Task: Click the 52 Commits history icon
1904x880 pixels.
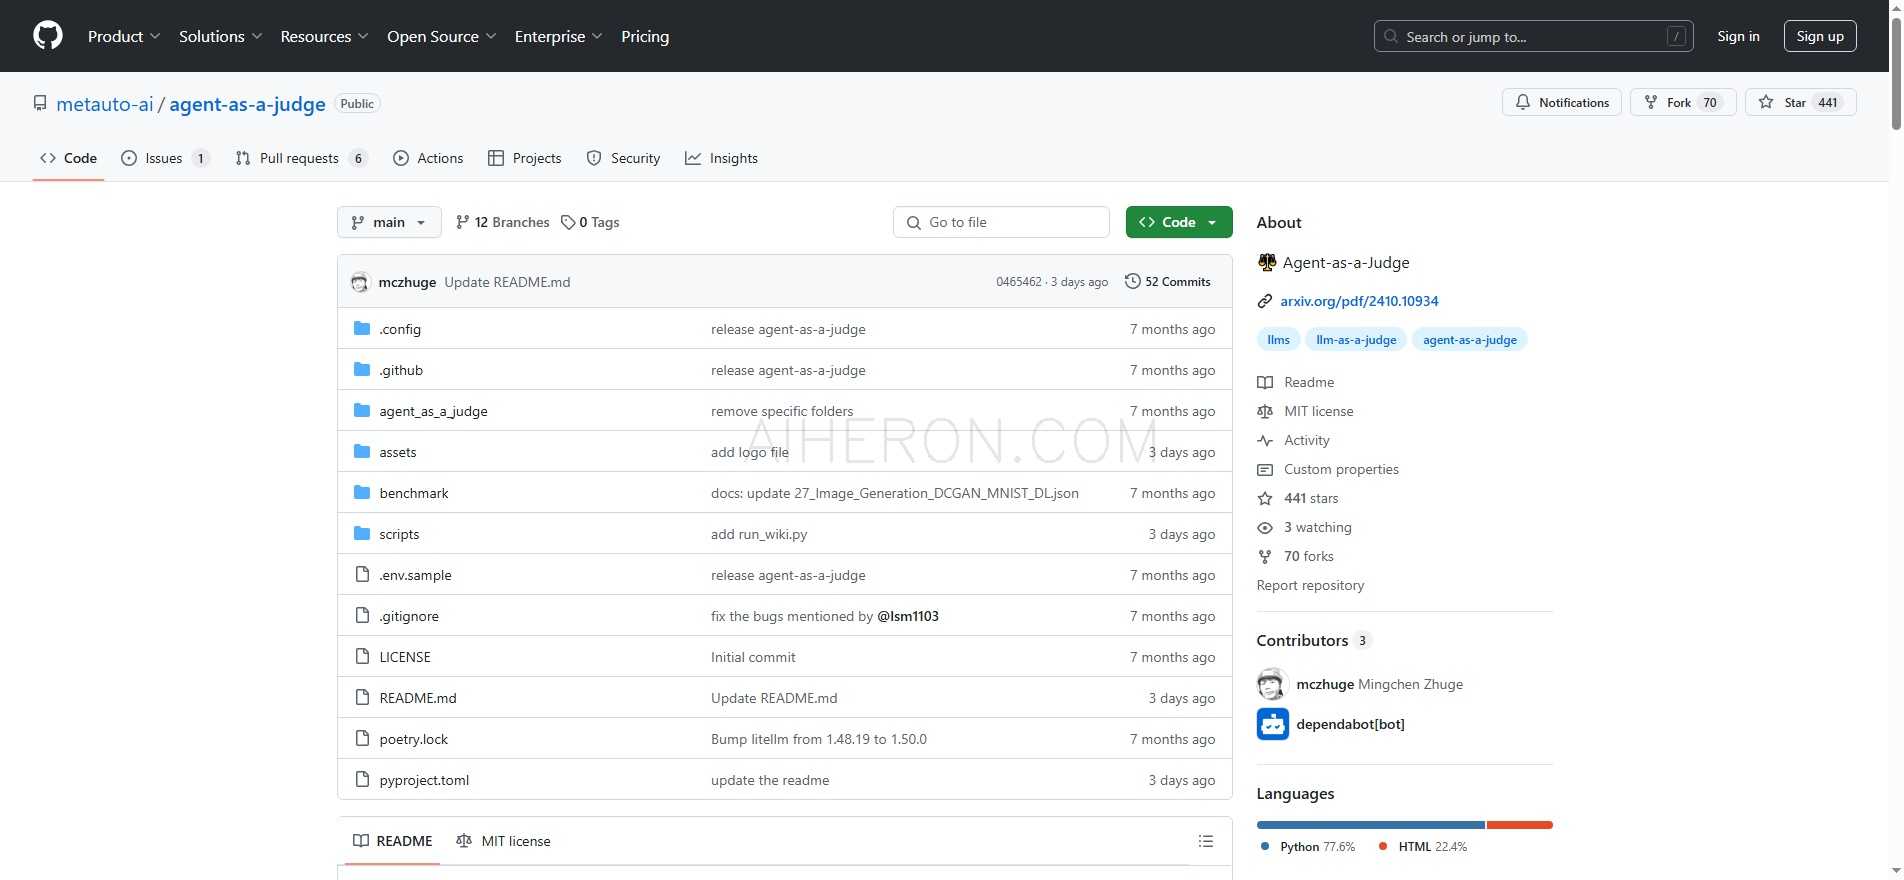Action: coord(1133,282)
